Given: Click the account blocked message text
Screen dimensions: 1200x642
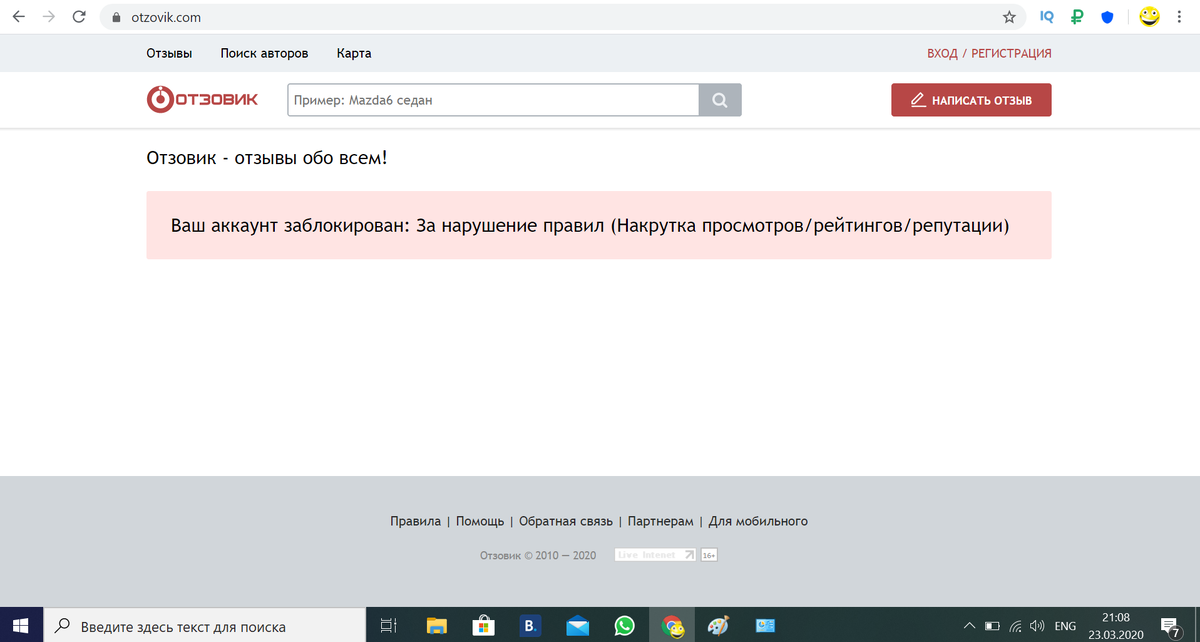Looking at the screenshot, I should tap(590, 225).
